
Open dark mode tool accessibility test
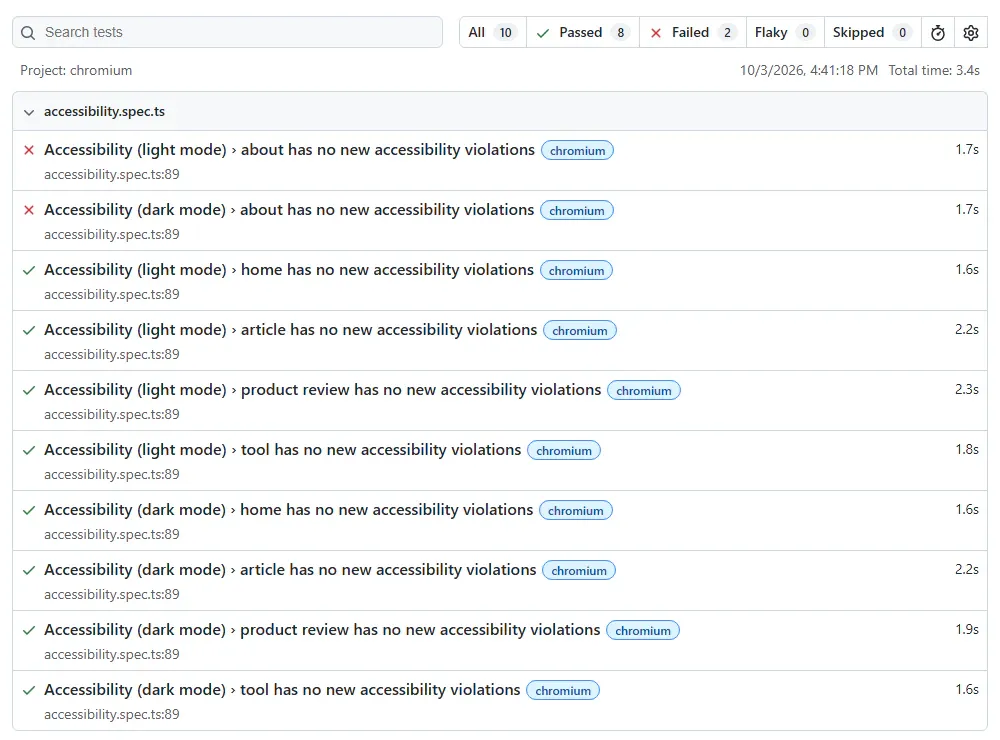pyautogui.click(x=282, y=690)
